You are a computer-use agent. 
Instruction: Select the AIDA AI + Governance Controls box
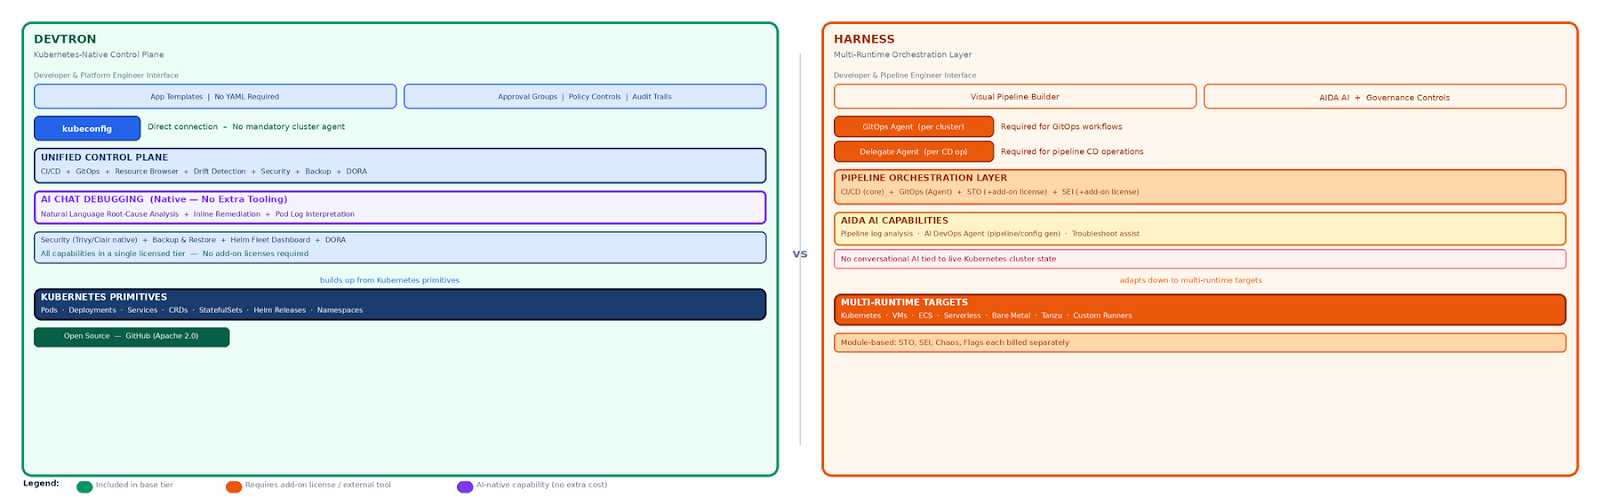[1385, 97]
